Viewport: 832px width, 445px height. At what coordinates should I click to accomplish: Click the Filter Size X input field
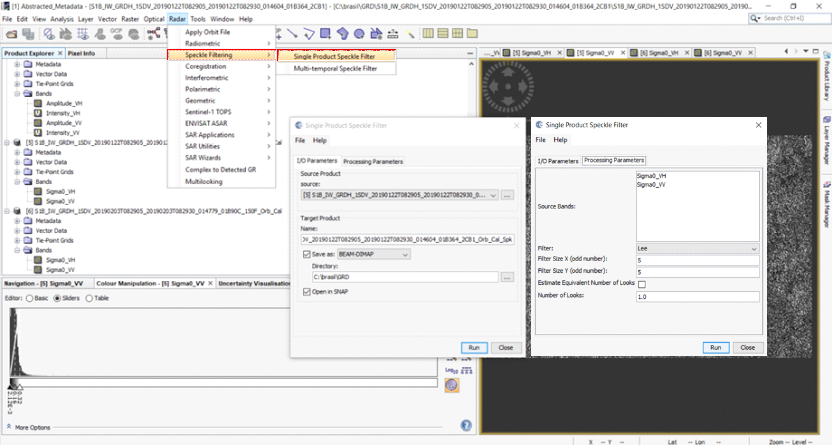pyautogui.click(x=697, y=260)
